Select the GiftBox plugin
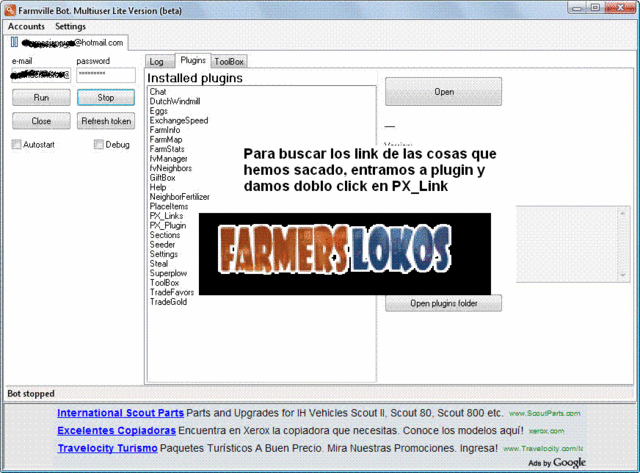Viewport: 640px width, 473px height. (162, 178)
